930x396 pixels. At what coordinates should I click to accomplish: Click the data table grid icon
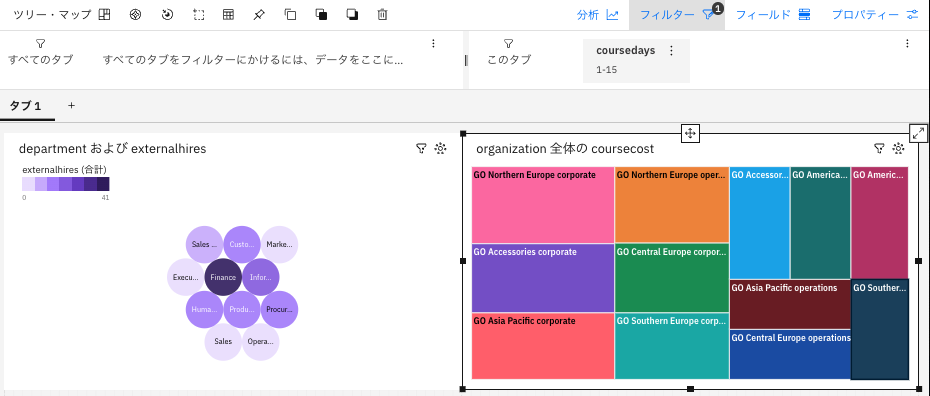point(228,15)
